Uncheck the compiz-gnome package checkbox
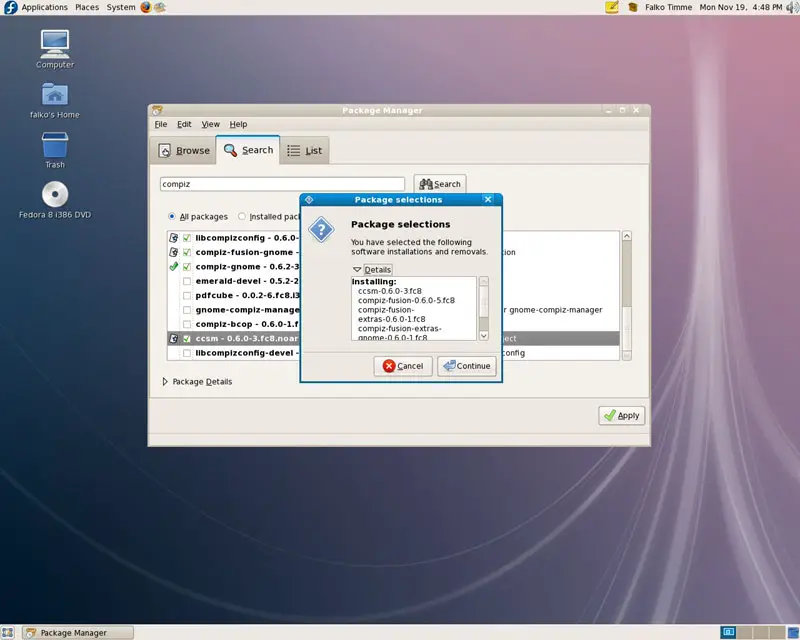 coord(187,266)
